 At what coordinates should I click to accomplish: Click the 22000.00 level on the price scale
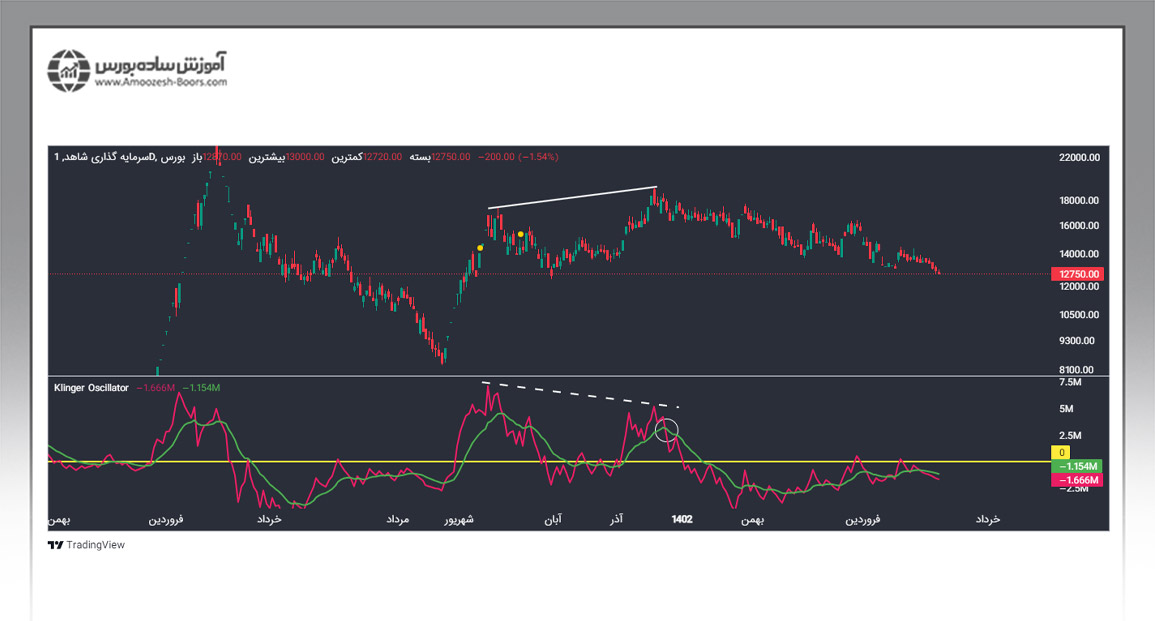click(1079, 158)
